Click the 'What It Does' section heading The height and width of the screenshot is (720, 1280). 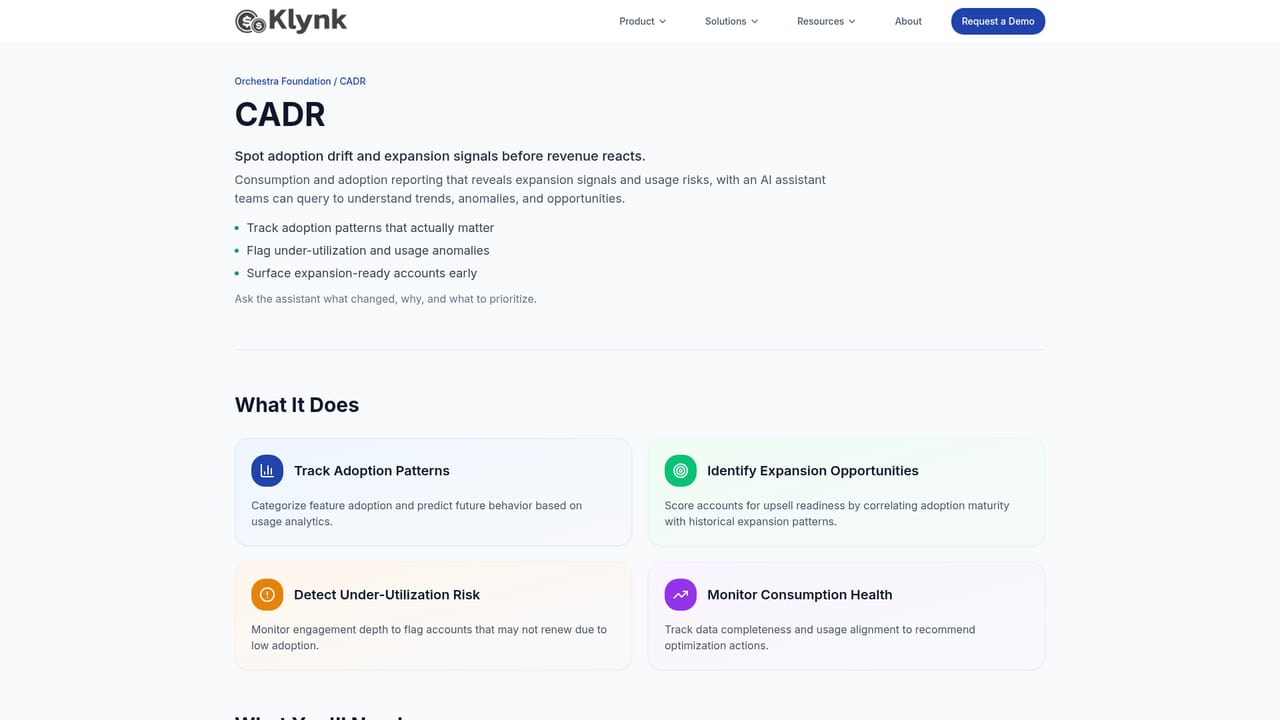click(297, 405)
